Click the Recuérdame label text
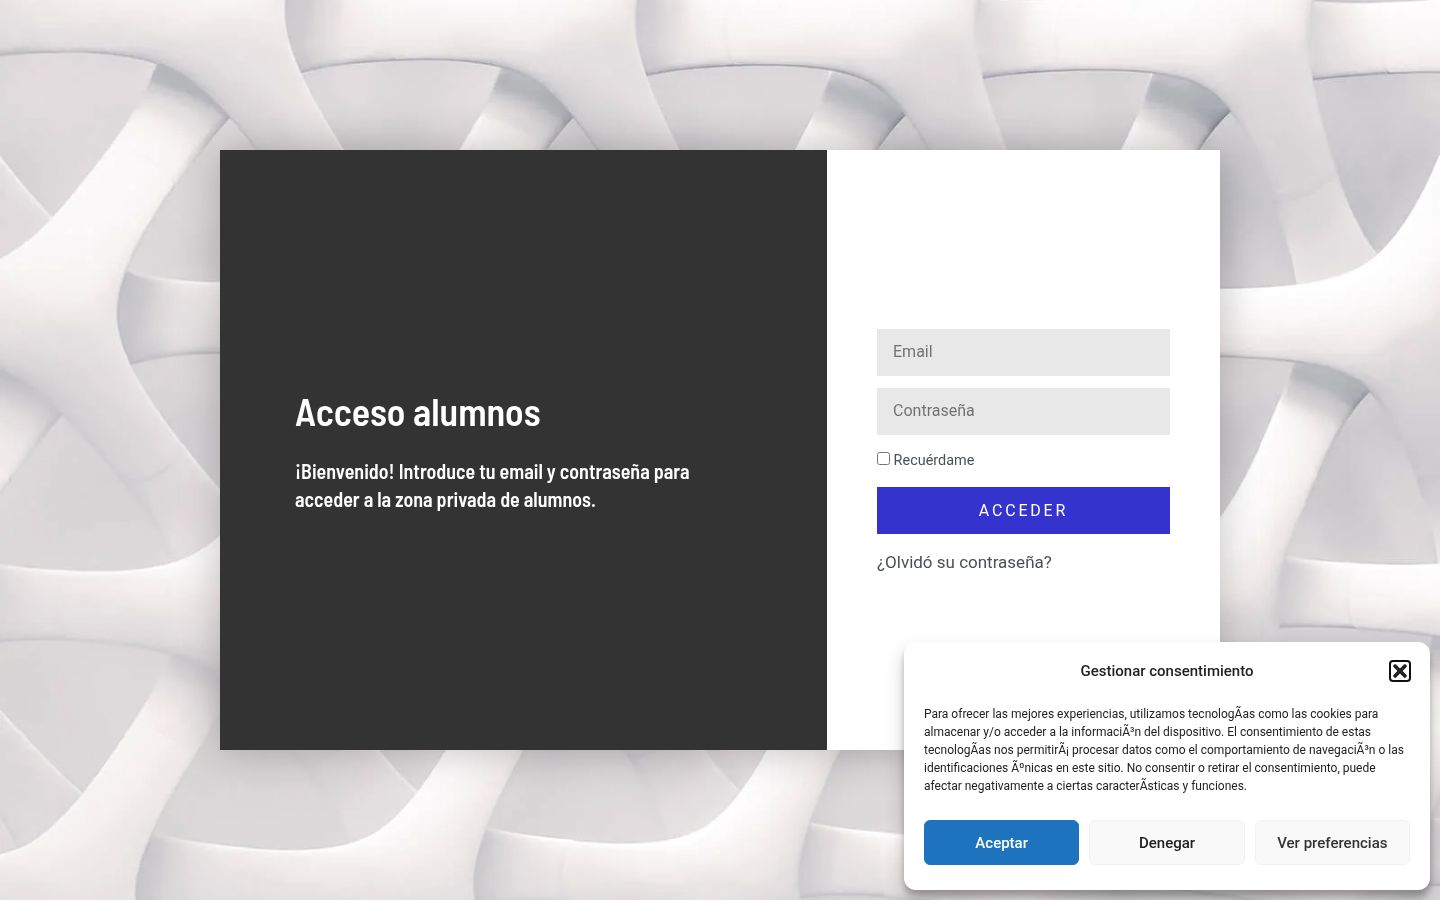 tap(933, 460)
